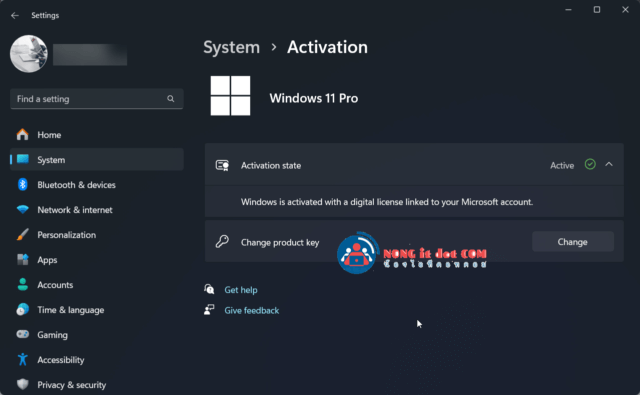Click the System monitor icon
This screenshot has height=395, width=640.
coord(23,159)
